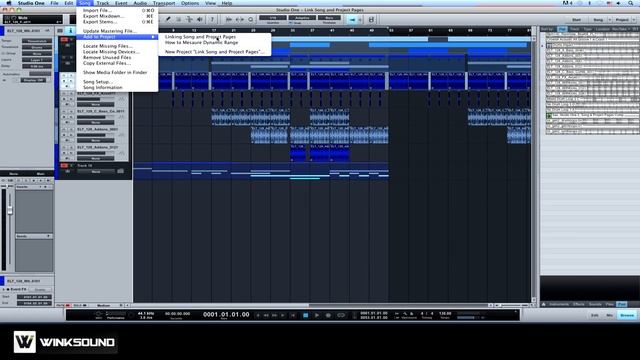Select the Listen (speaker) tool in toolbar
The image size is (640, 360).
(200, 19)
